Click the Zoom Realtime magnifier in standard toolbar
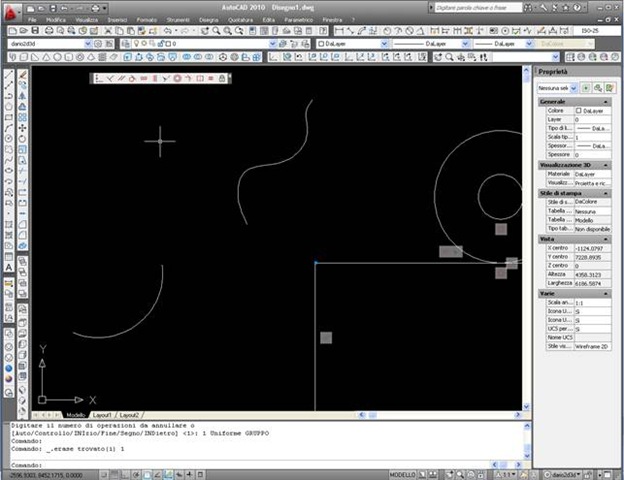Viewport: 624px width, 480px height. click(216, 31)
